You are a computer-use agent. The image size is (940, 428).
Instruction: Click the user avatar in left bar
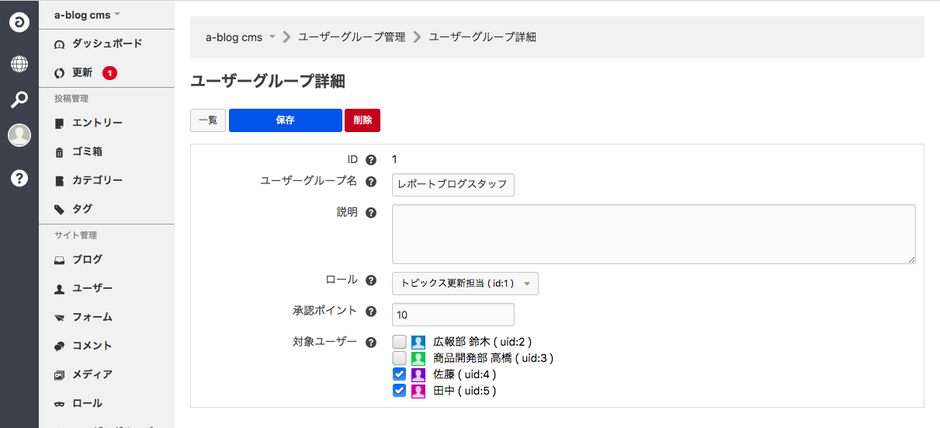pyautogui.click(x=19, y=136)
